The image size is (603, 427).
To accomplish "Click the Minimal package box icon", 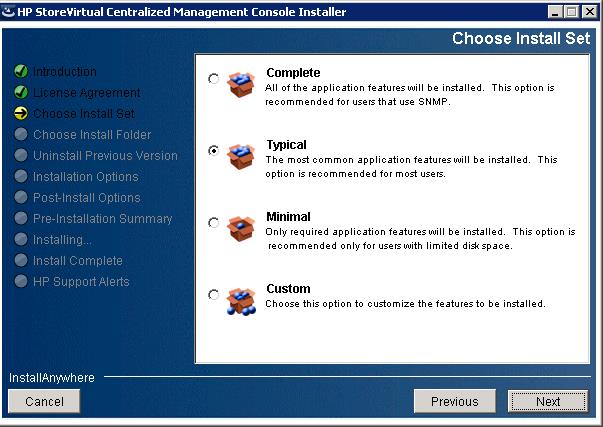I will click(x=241, y=229).
